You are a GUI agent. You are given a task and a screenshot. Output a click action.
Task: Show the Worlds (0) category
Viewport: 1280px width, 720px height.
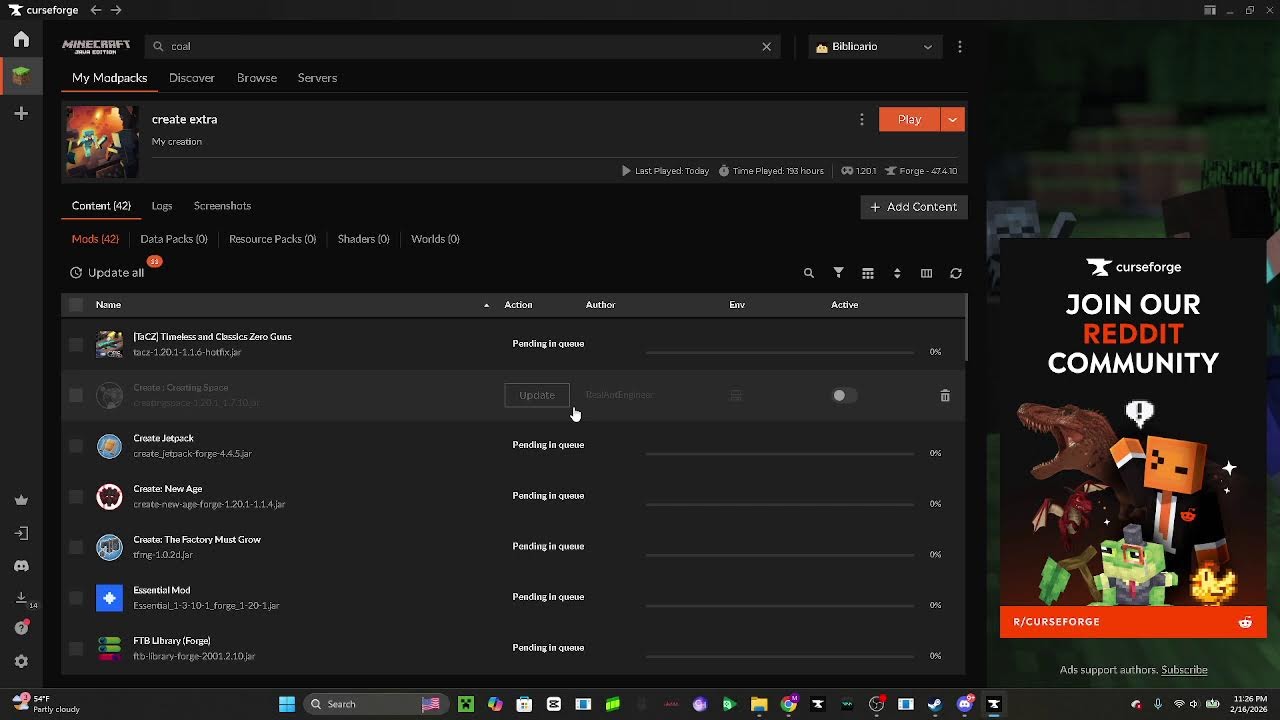435,239
